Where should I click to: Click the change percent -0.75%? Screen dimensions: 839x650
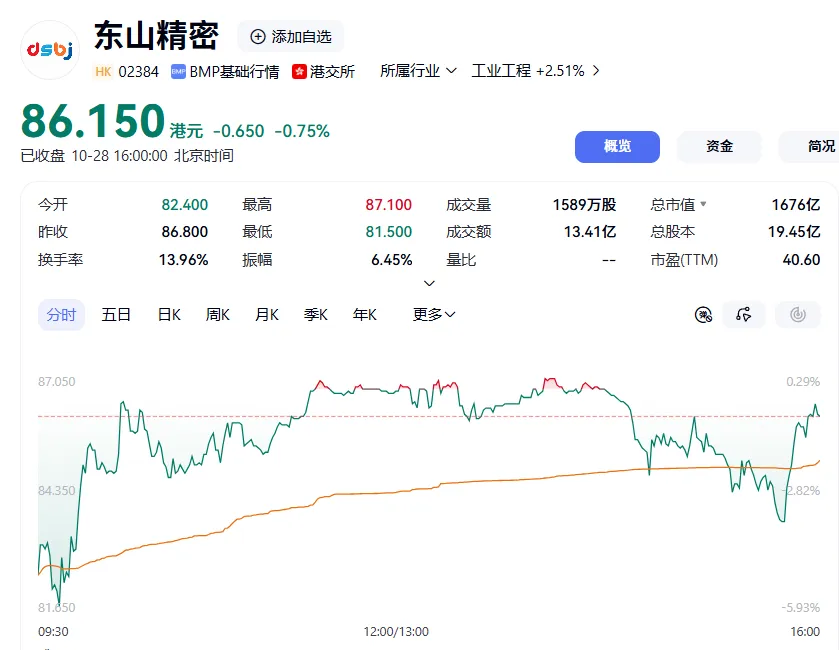[302, 131]
